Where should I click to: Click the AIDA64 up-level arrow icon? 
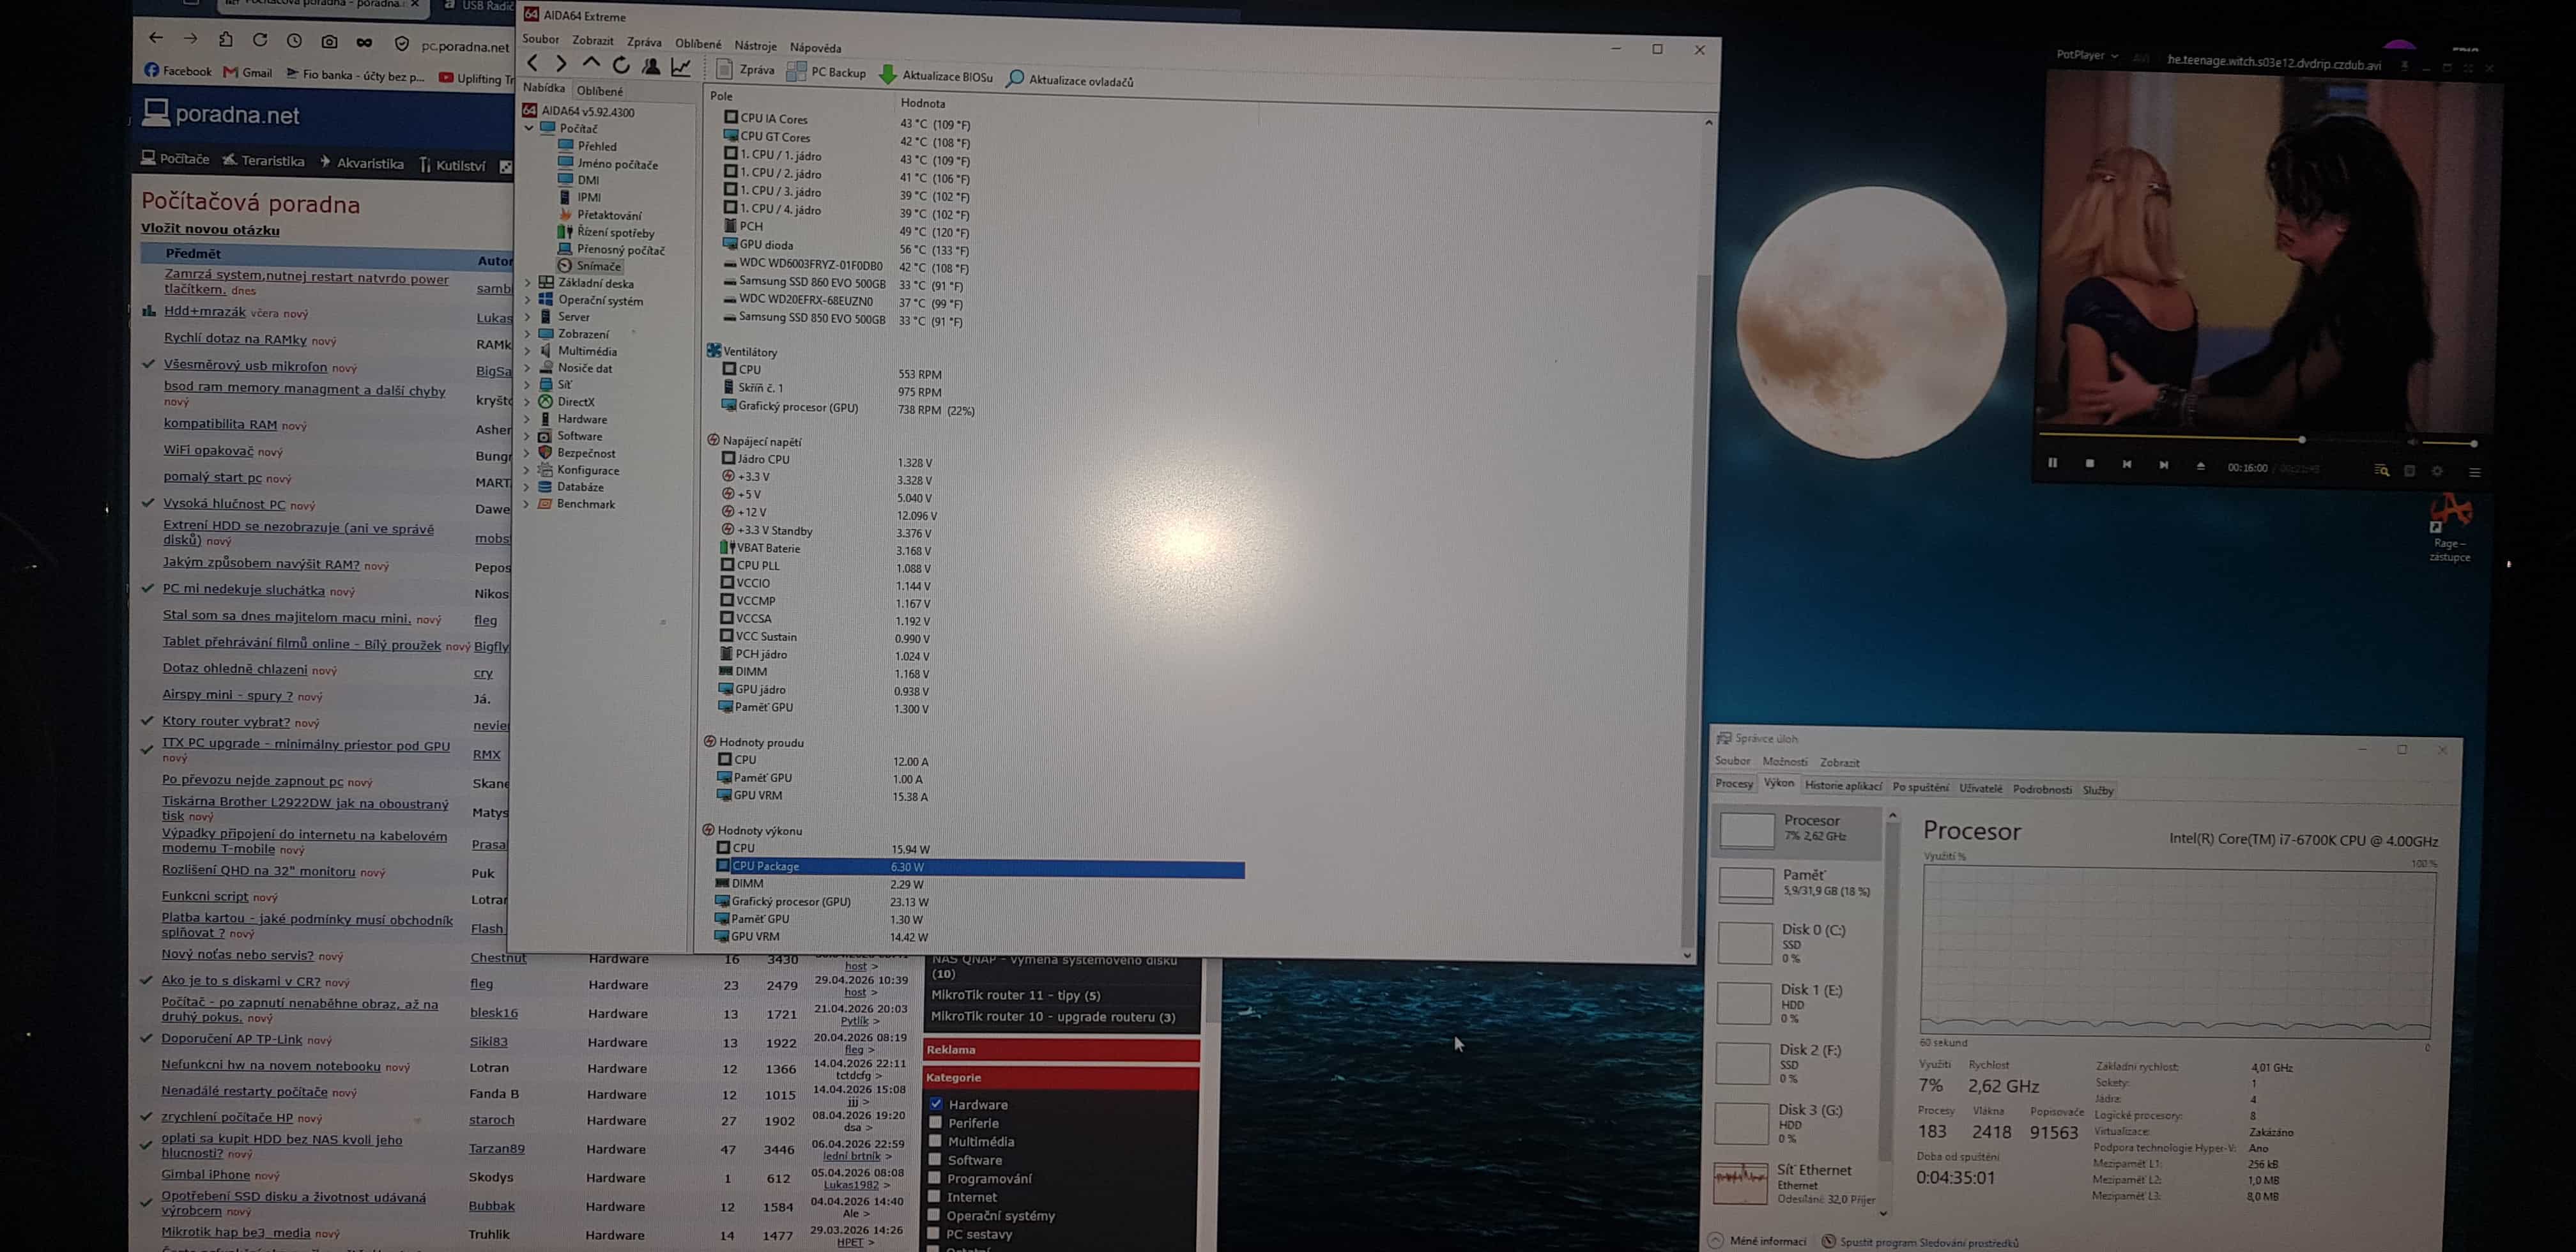click(591, 64)
